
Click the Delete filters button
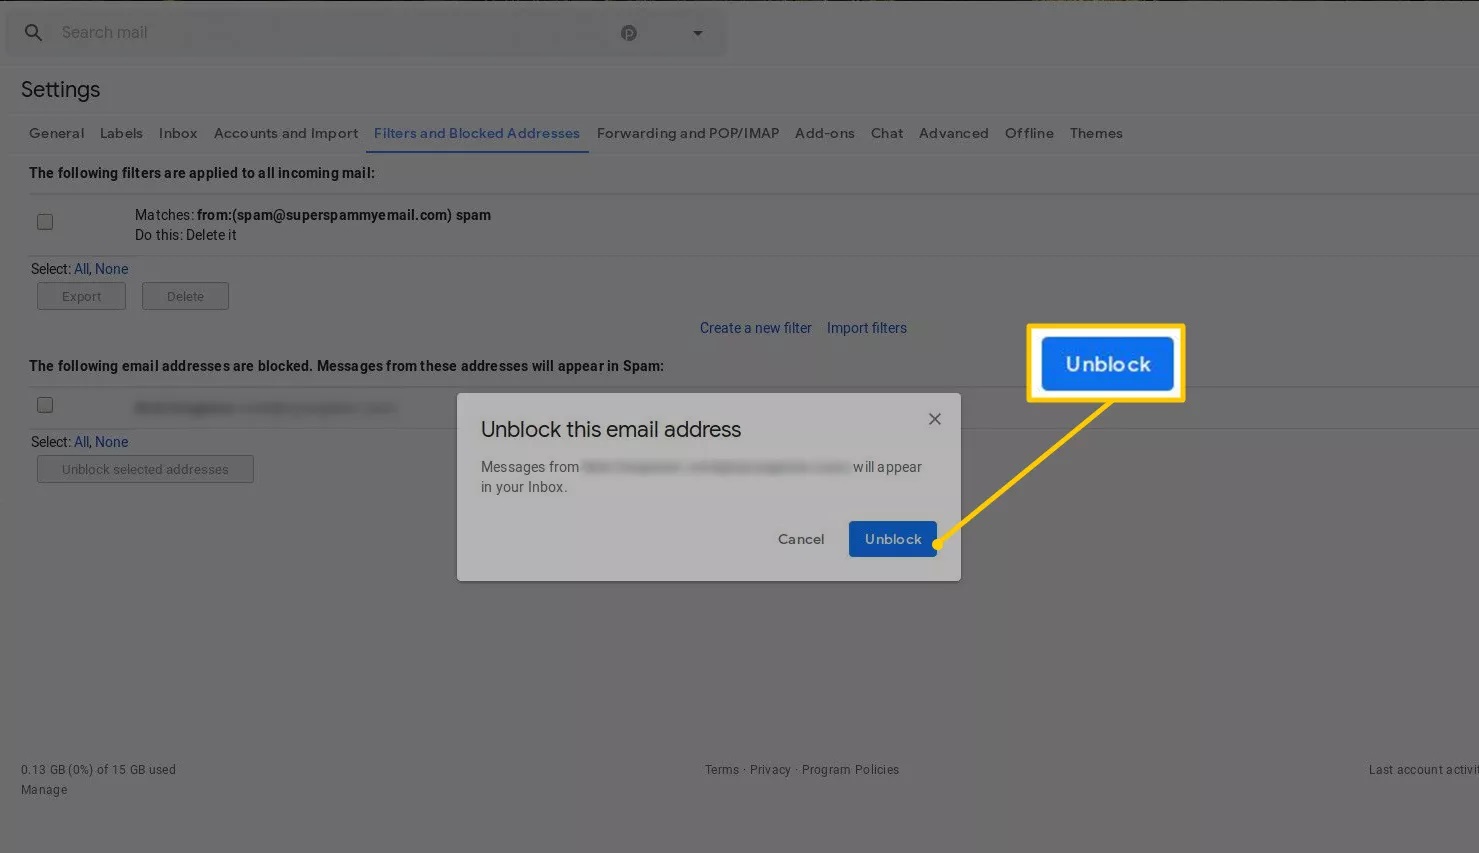coord(185,296)
